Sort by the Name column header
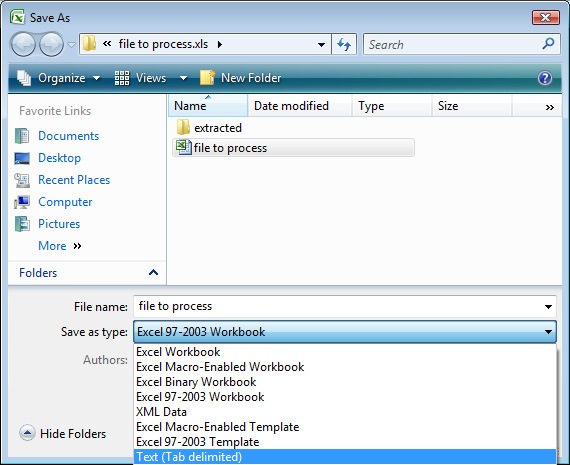The width and height of the screenshot is (570, 465). pyautogui.click(x=208, y=106)
